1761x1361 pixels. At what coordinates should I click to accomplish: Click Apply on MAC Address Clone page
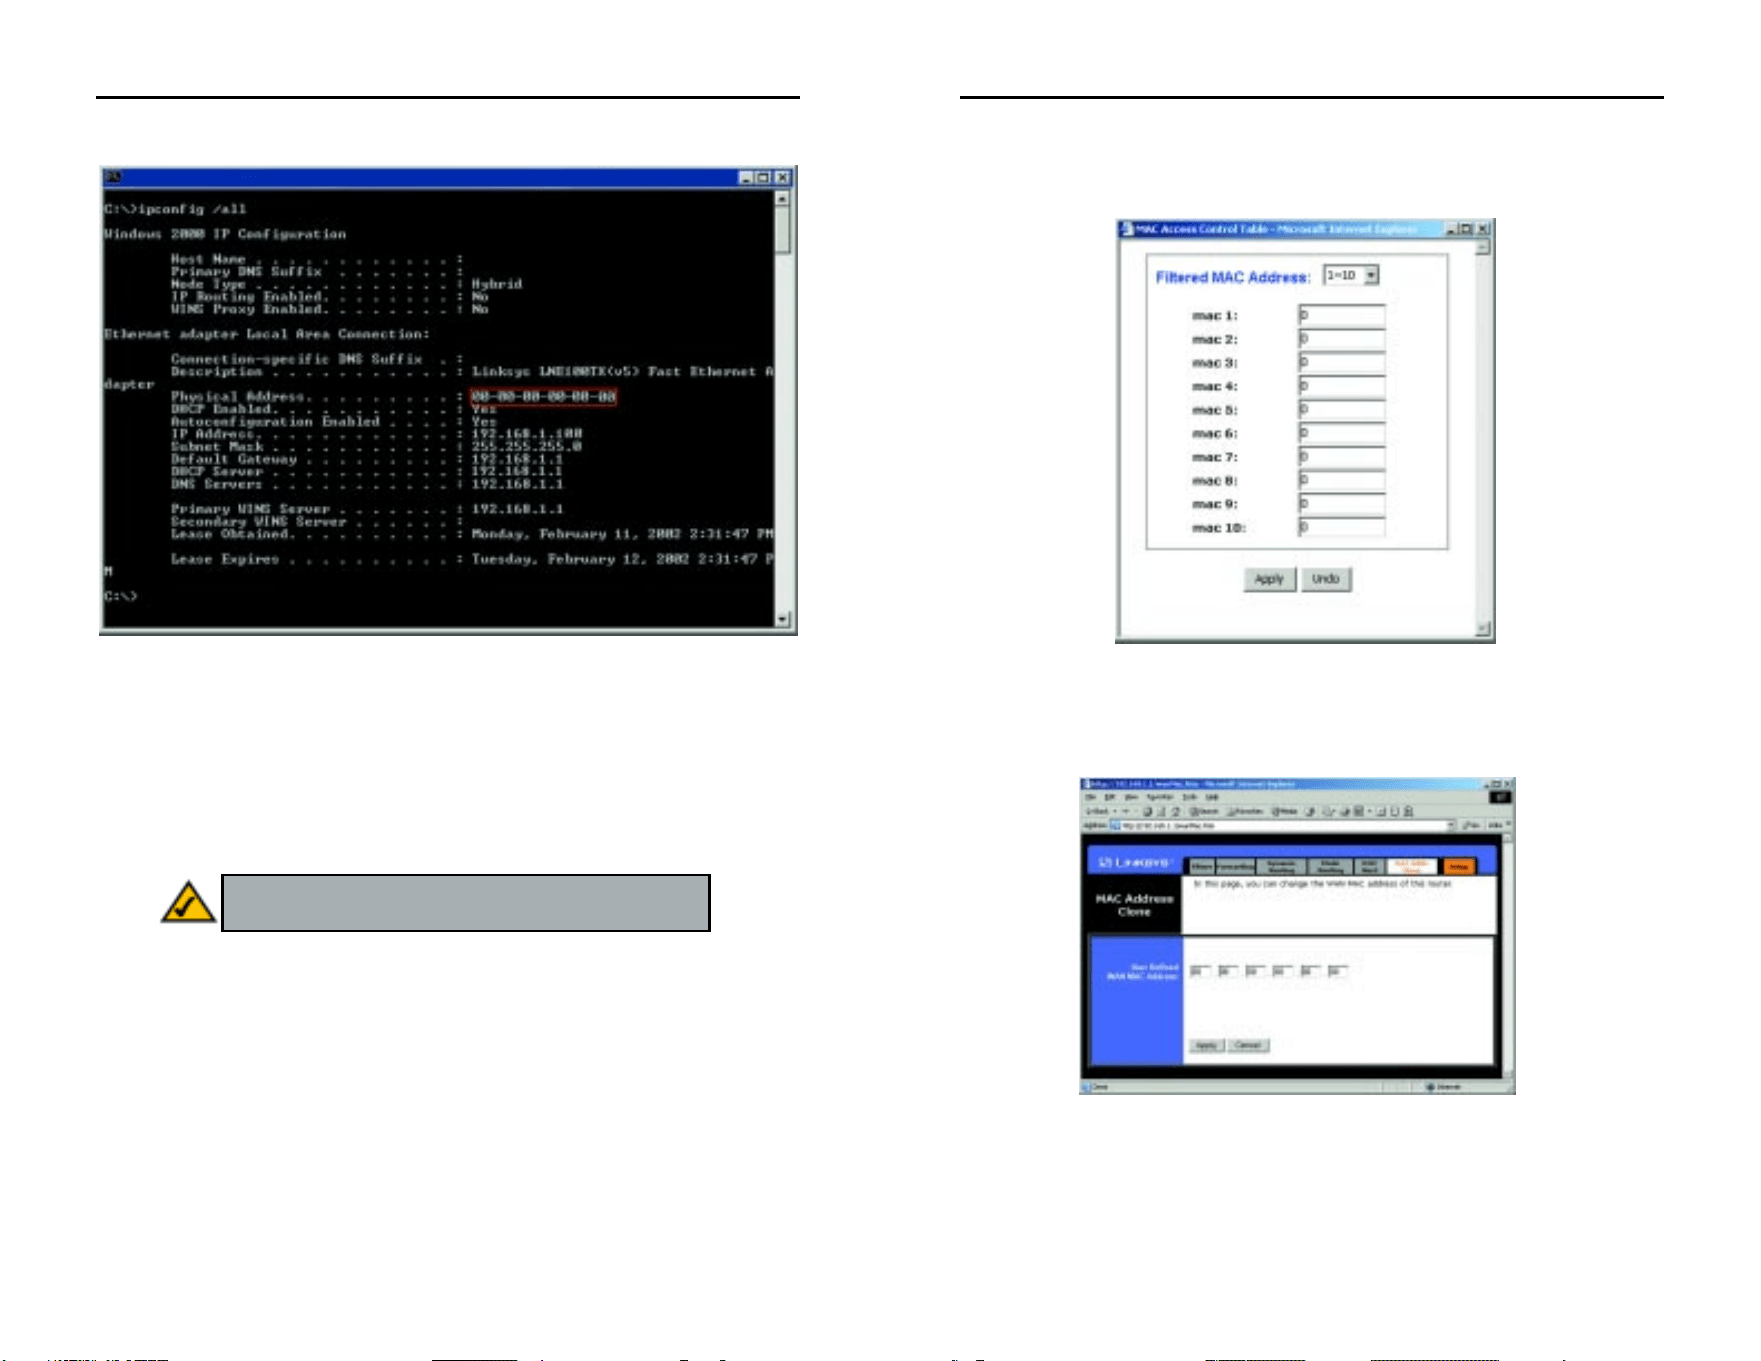[1207, 1046]
